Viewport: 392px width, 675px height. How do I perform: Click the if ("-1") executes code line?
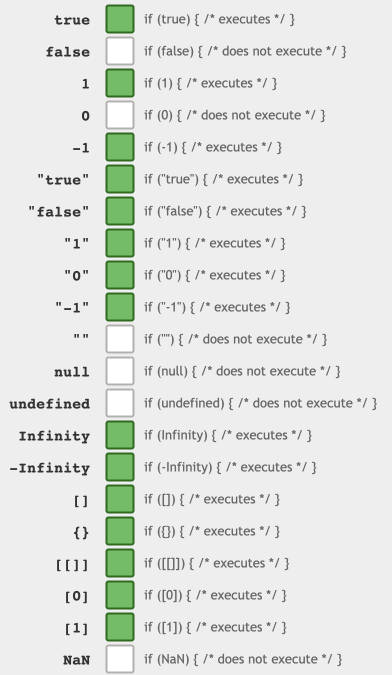coord(217,307)
